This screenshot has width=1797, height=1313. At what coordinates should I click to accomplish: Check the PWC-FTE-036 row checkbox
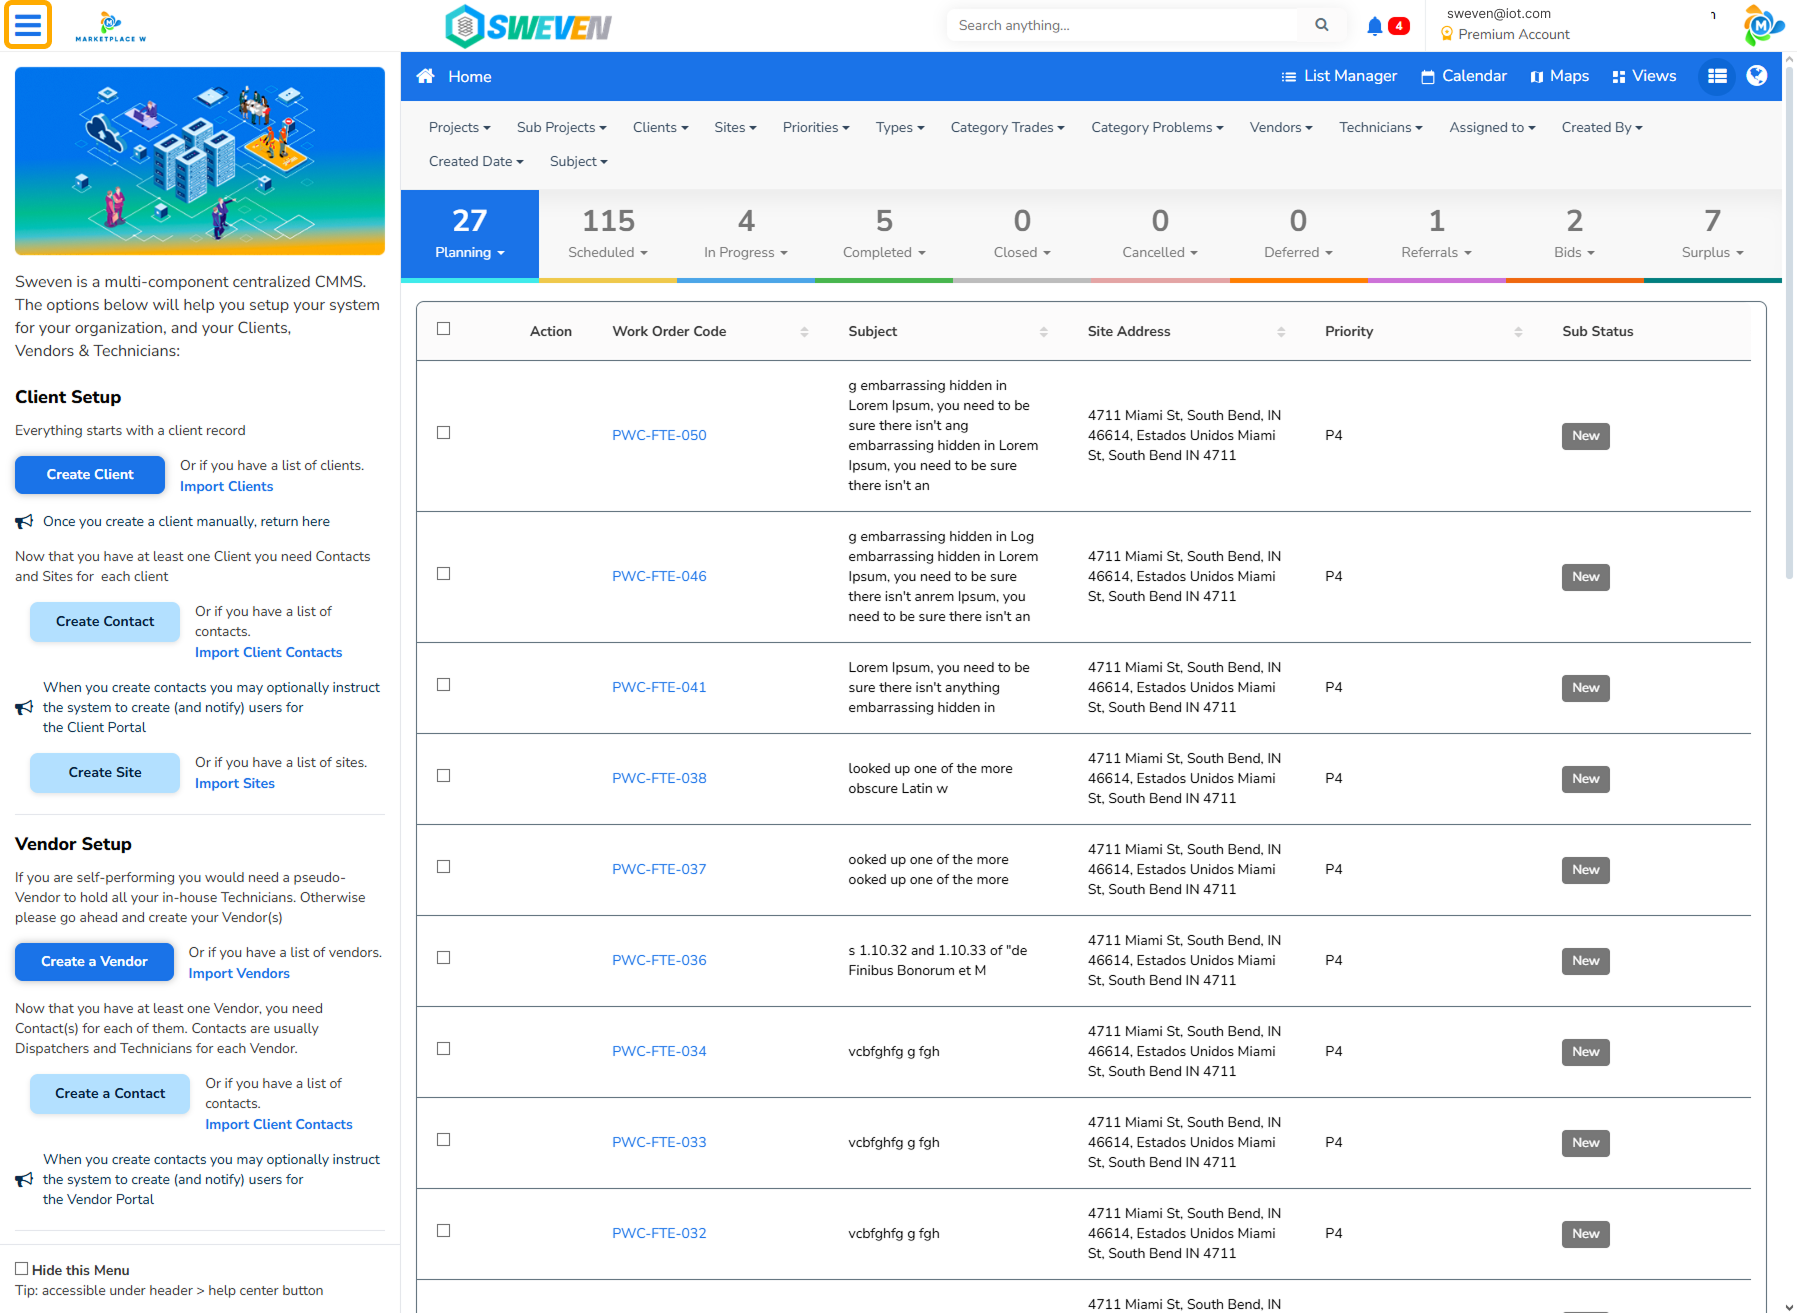click(x=444, y=958)
